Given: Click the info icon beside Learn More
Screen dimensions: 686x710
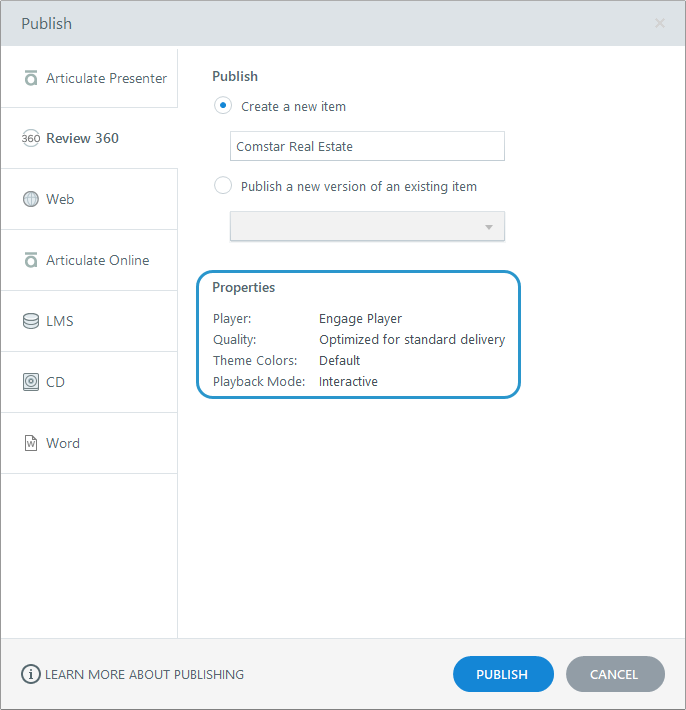Looking at the screenshot, I should click(x=31, y=674).
